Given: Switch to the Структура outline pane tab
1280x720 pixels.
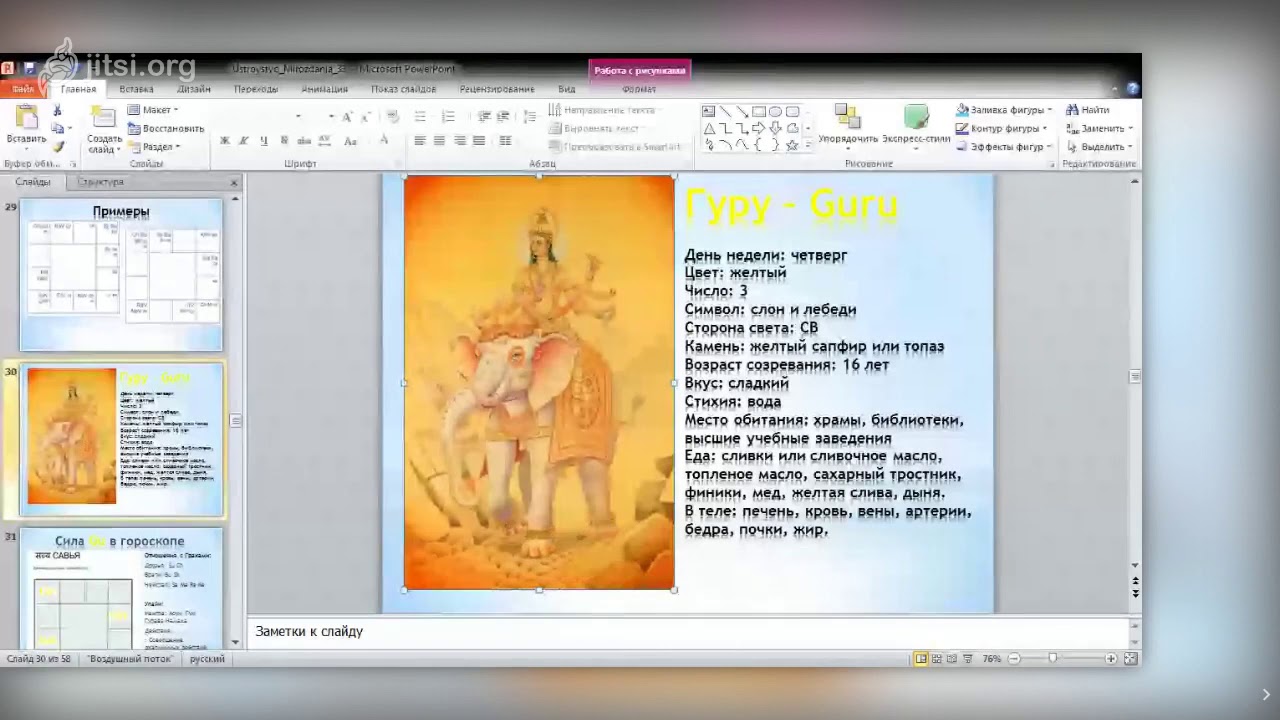Looking at the screenshot, I should point(101,182).
